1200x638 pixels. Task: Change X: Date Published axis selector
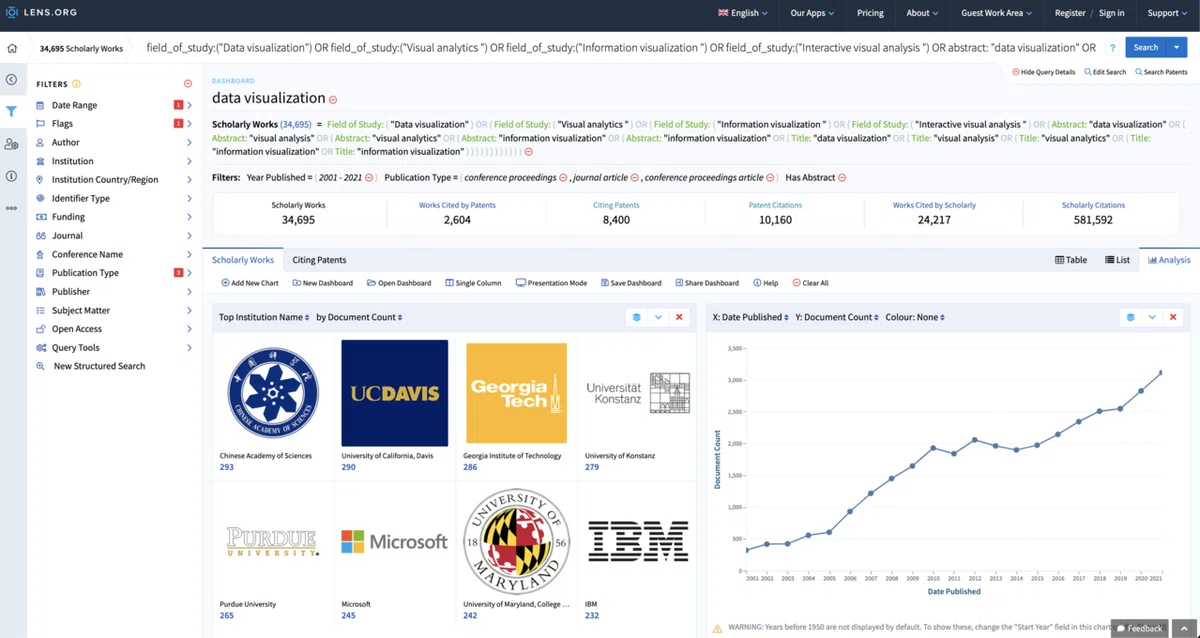point(750,317)
